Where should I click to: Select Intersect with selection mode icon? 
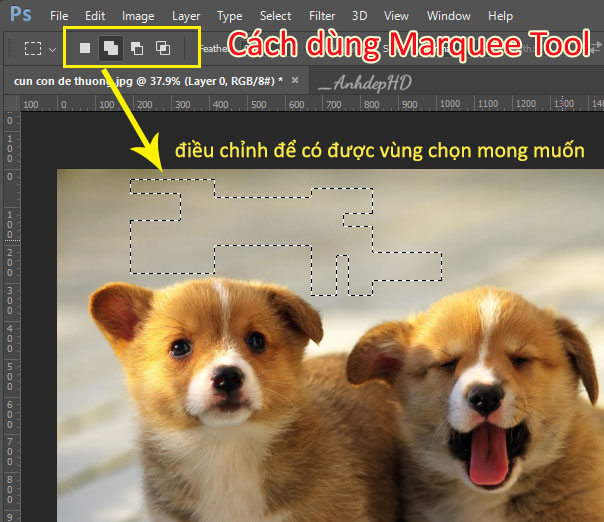163,48
